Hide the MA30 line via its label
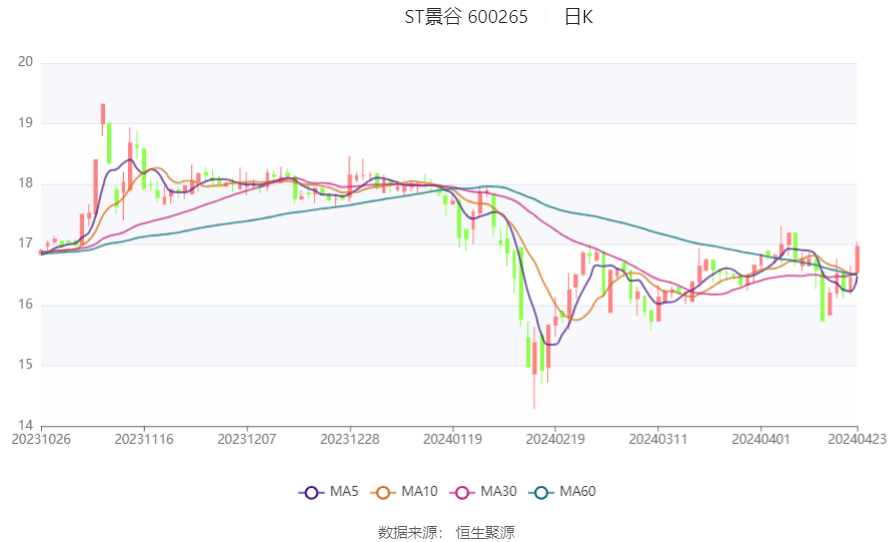The width and height of the screenshot is (893, 542). pos(498,491)
